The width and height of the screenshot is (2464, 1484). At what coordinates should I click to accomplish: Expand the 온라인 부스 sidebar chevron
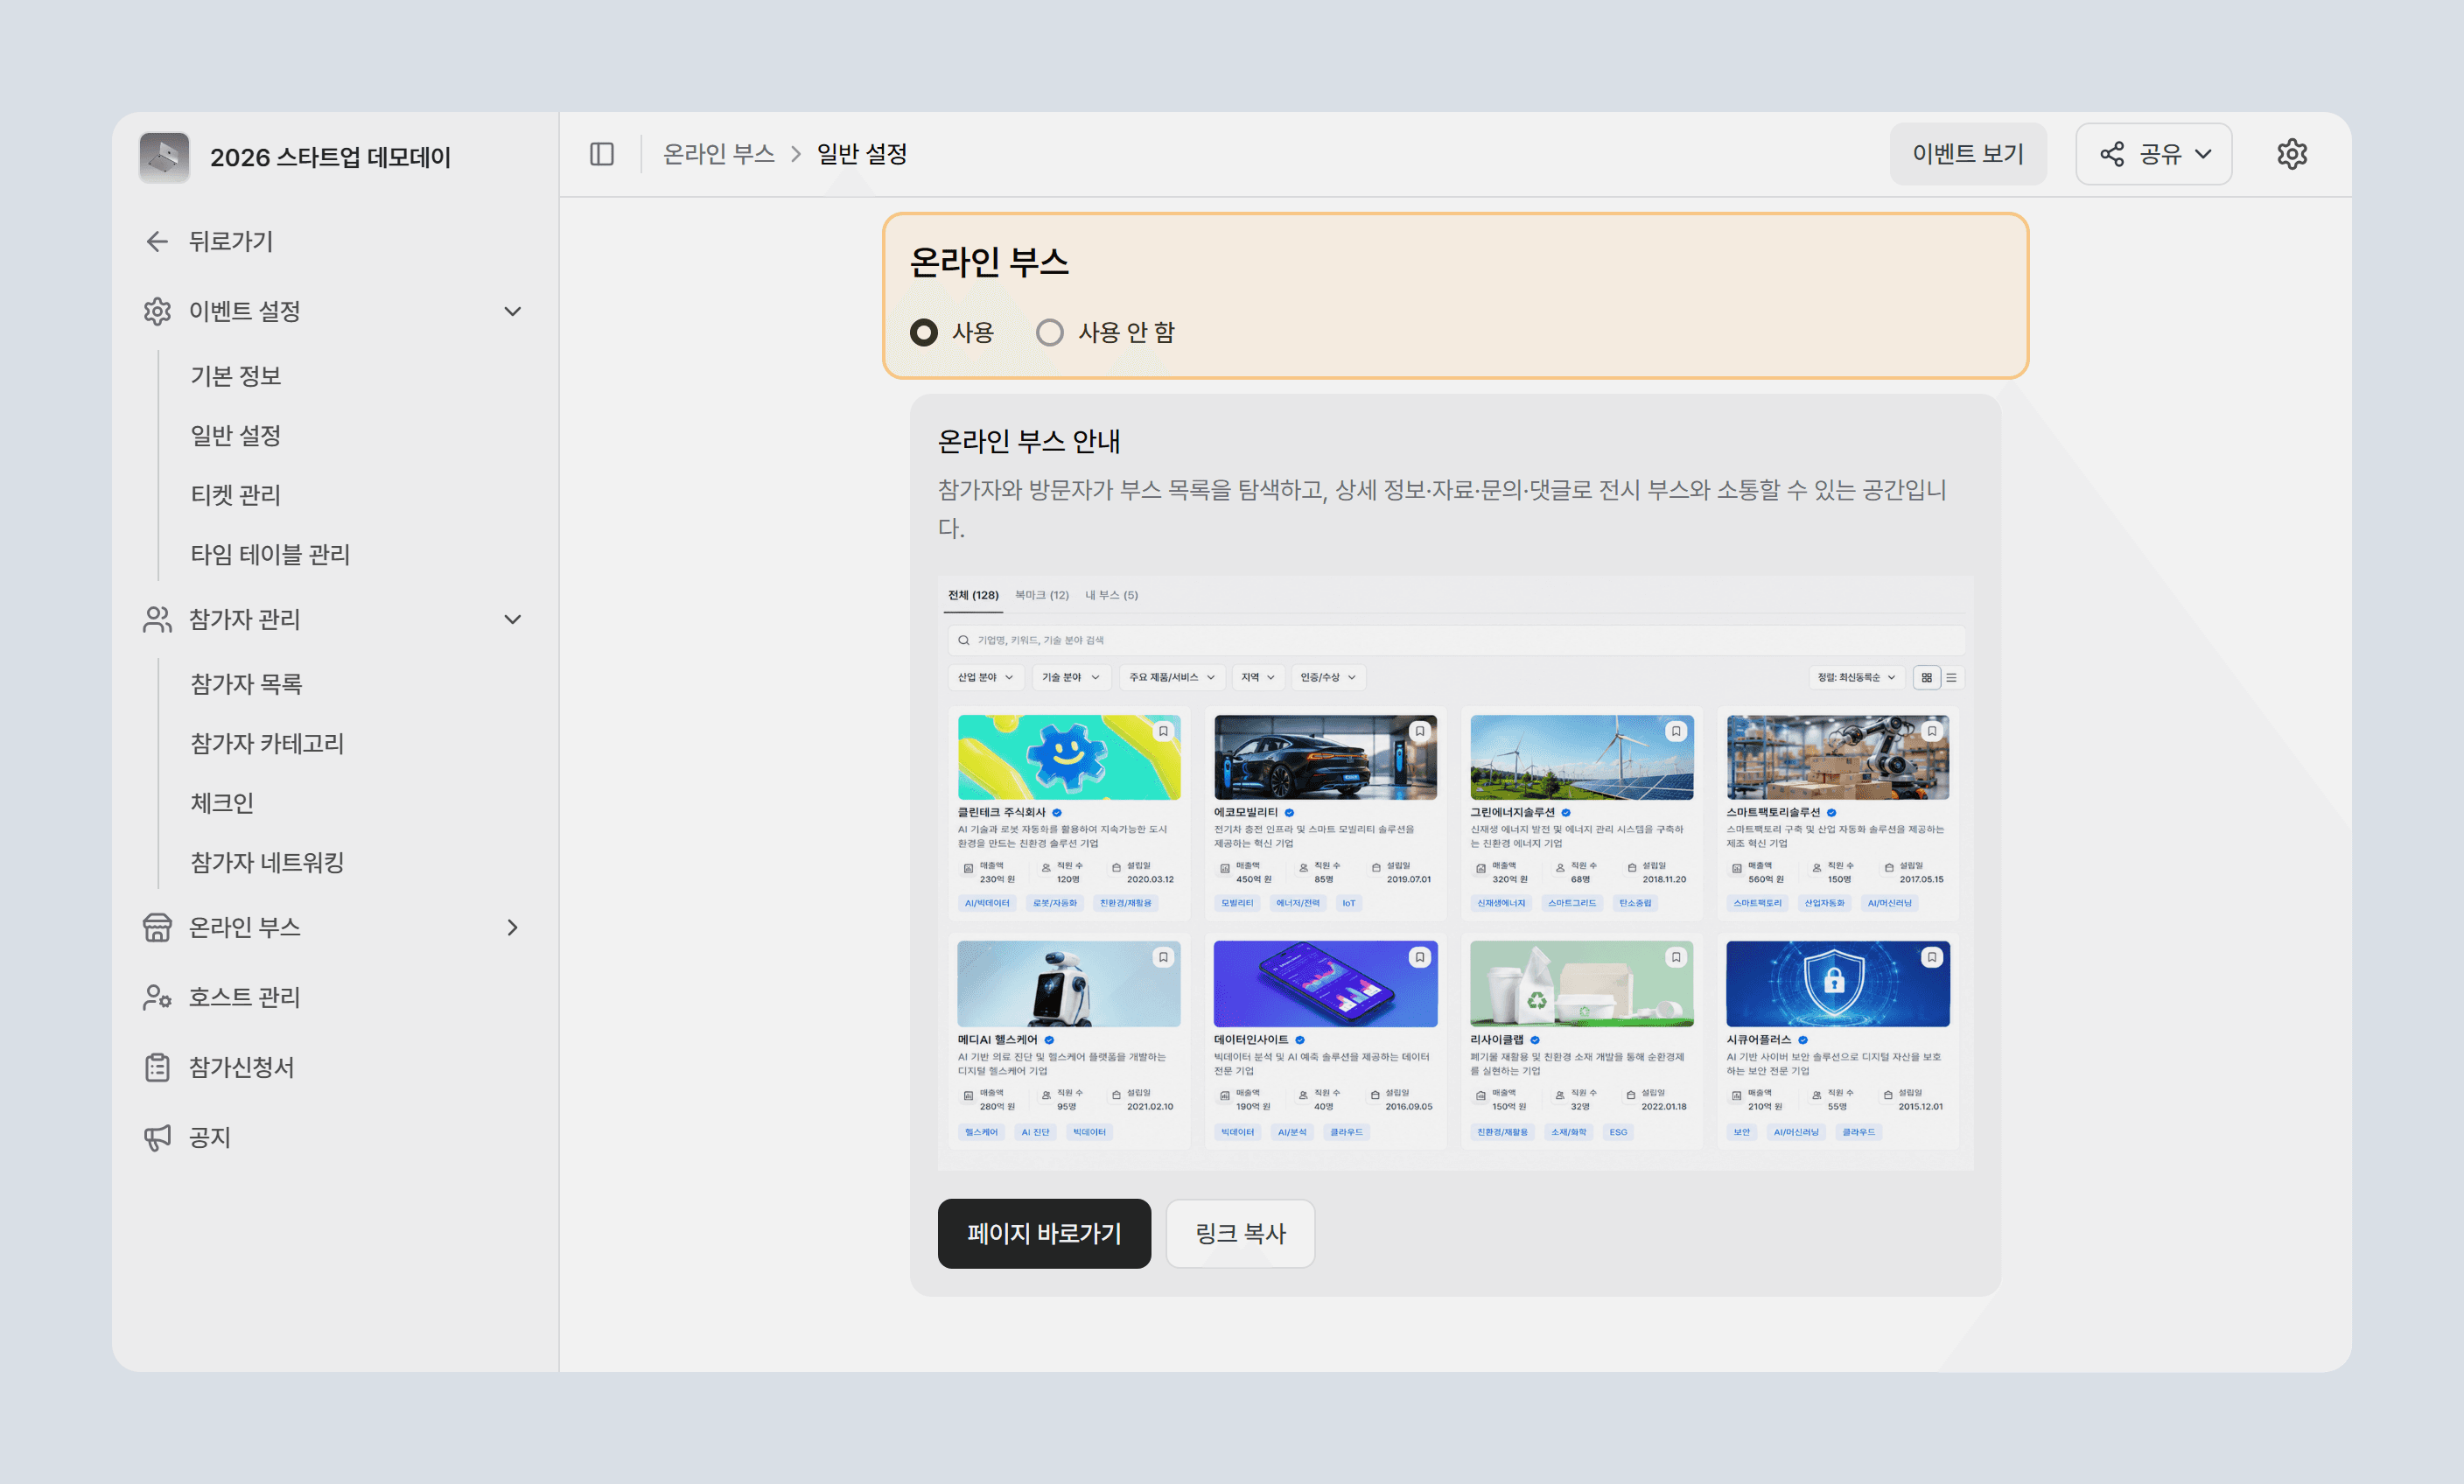pyautogui.click(x=513, y=927)
